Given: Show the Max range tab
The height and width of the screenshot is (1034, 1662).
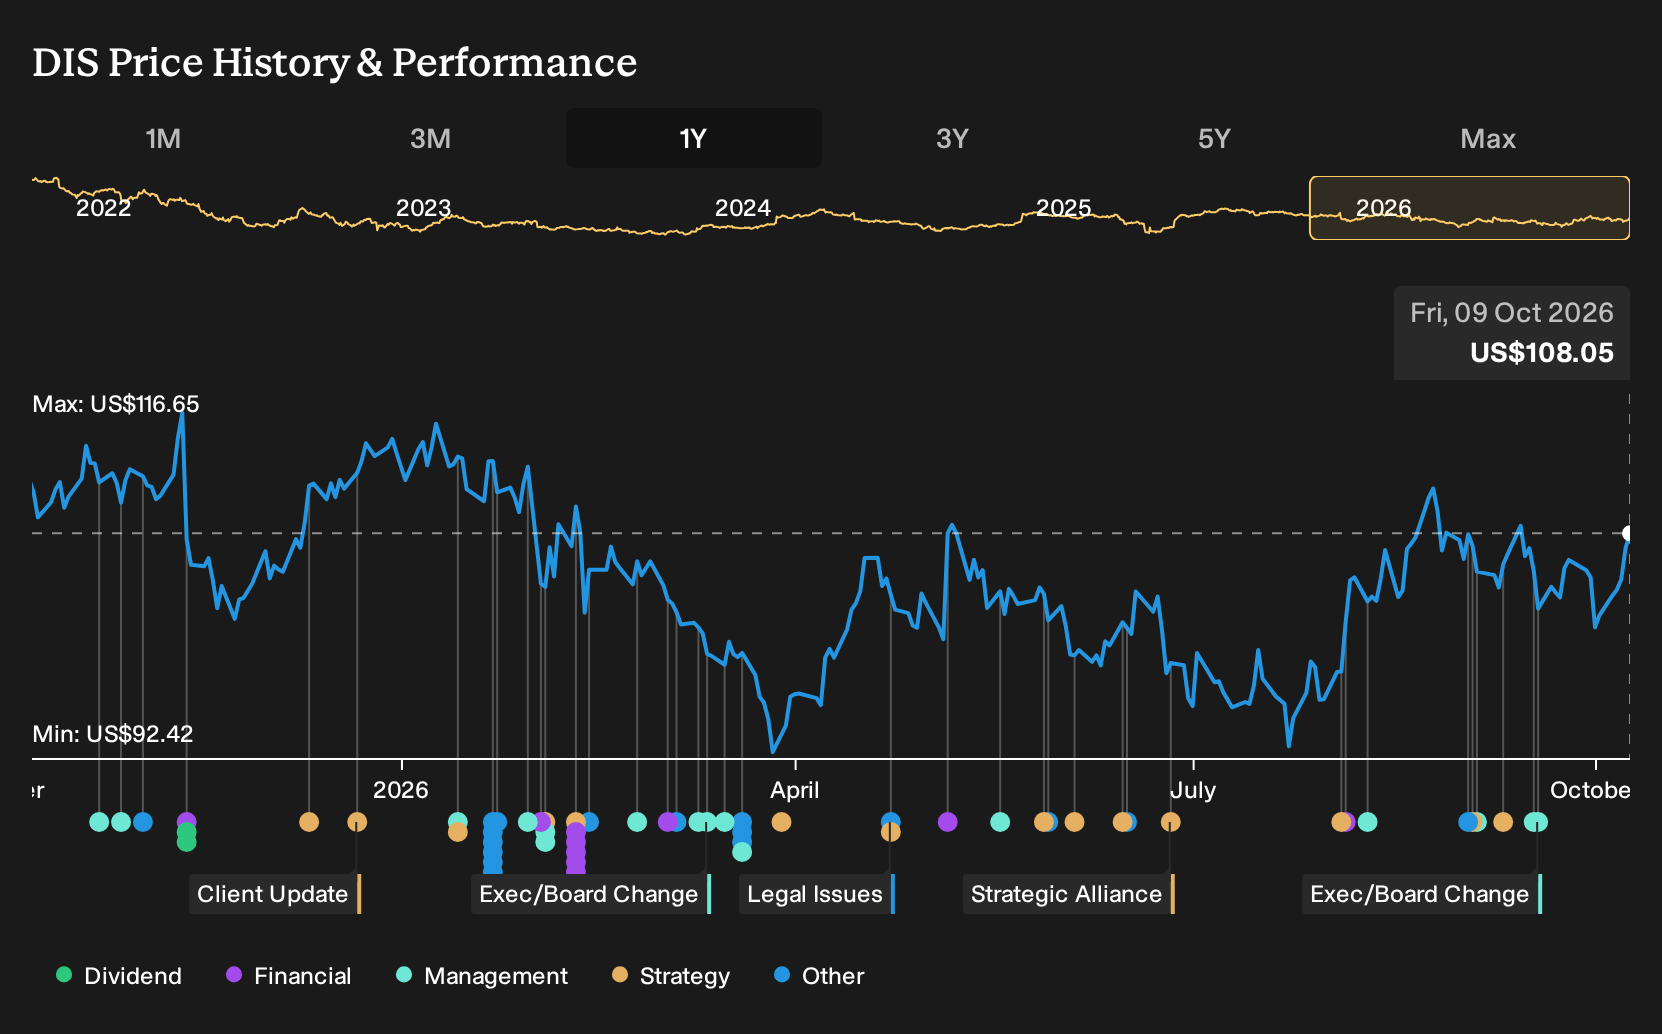Looking at the screenshot, I should pos(1488,138).
